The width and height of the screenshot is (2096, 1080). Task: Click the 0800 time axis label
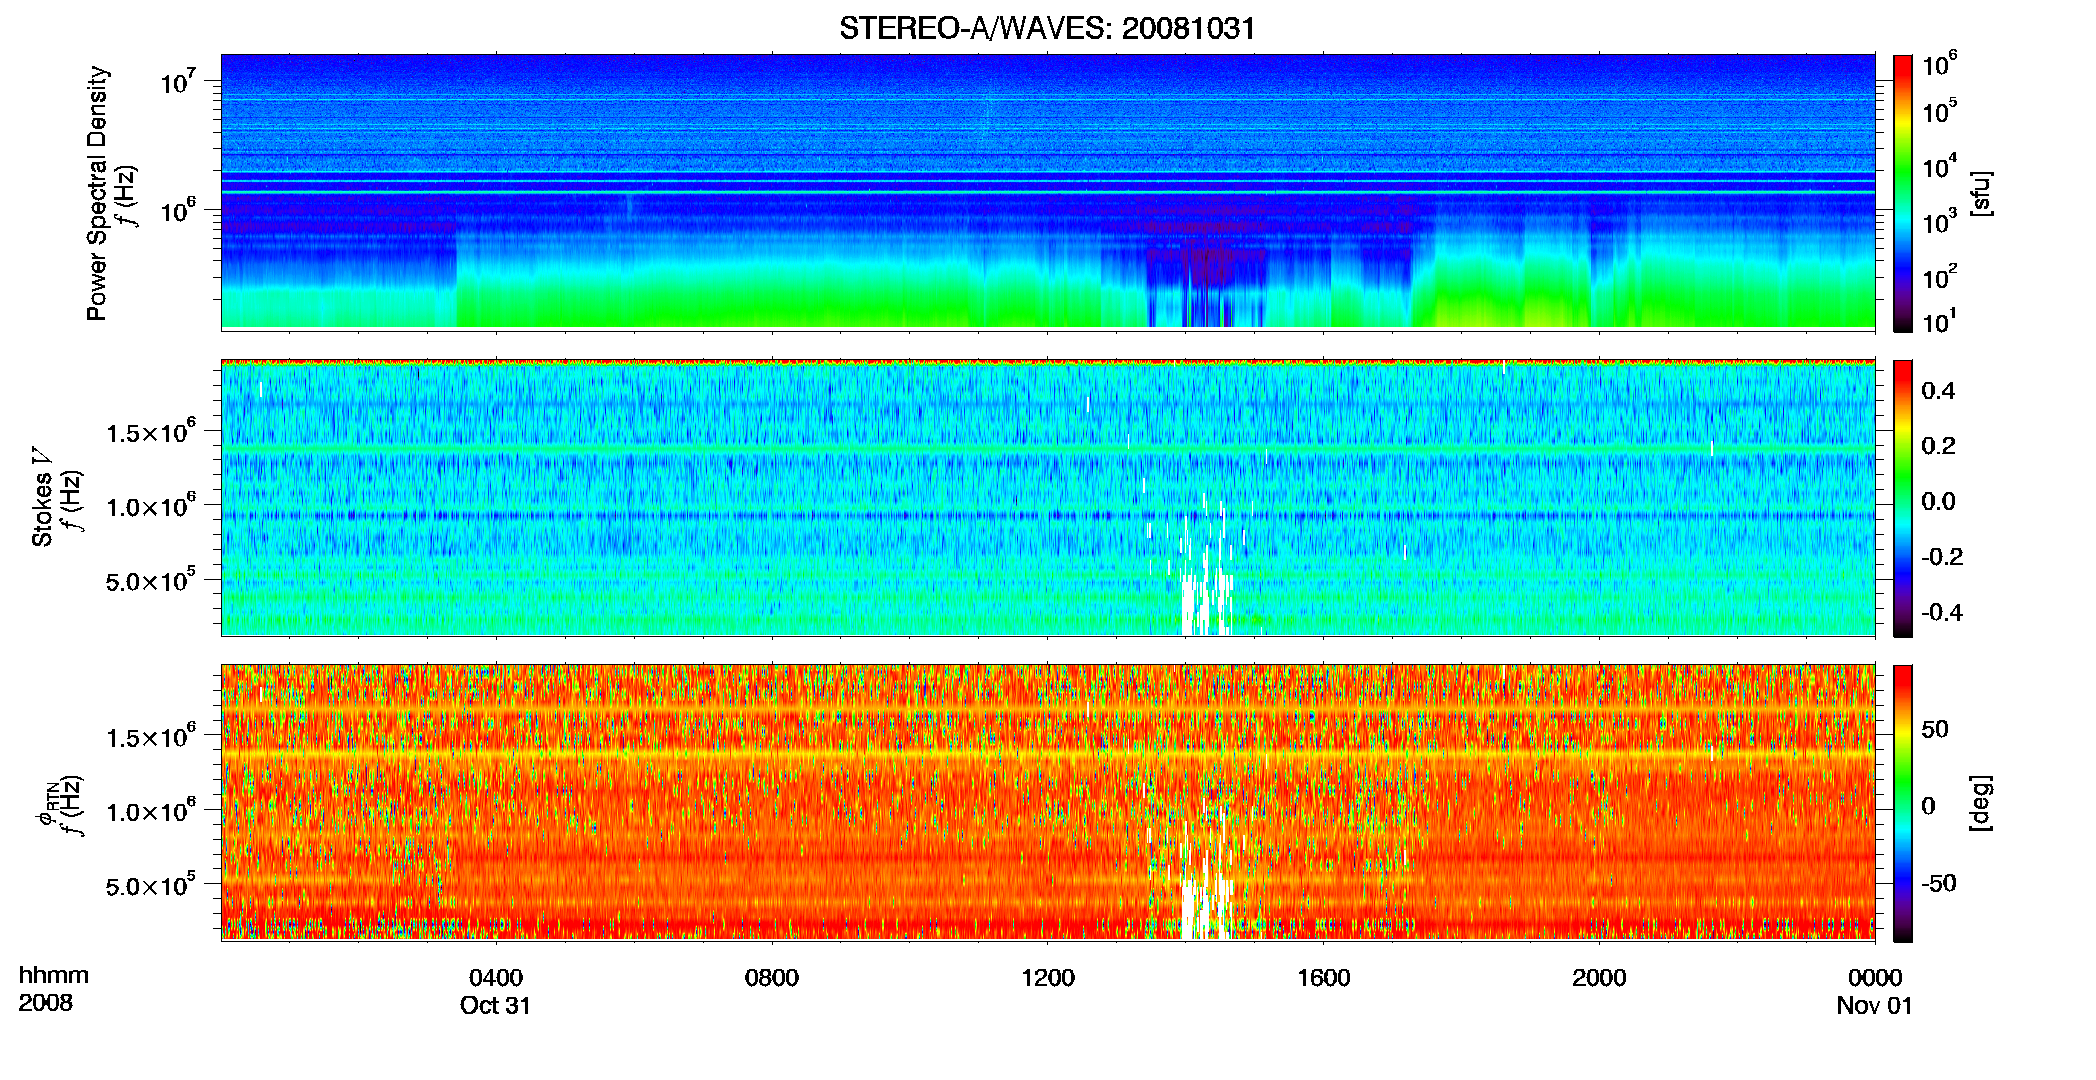click(772, 977)
